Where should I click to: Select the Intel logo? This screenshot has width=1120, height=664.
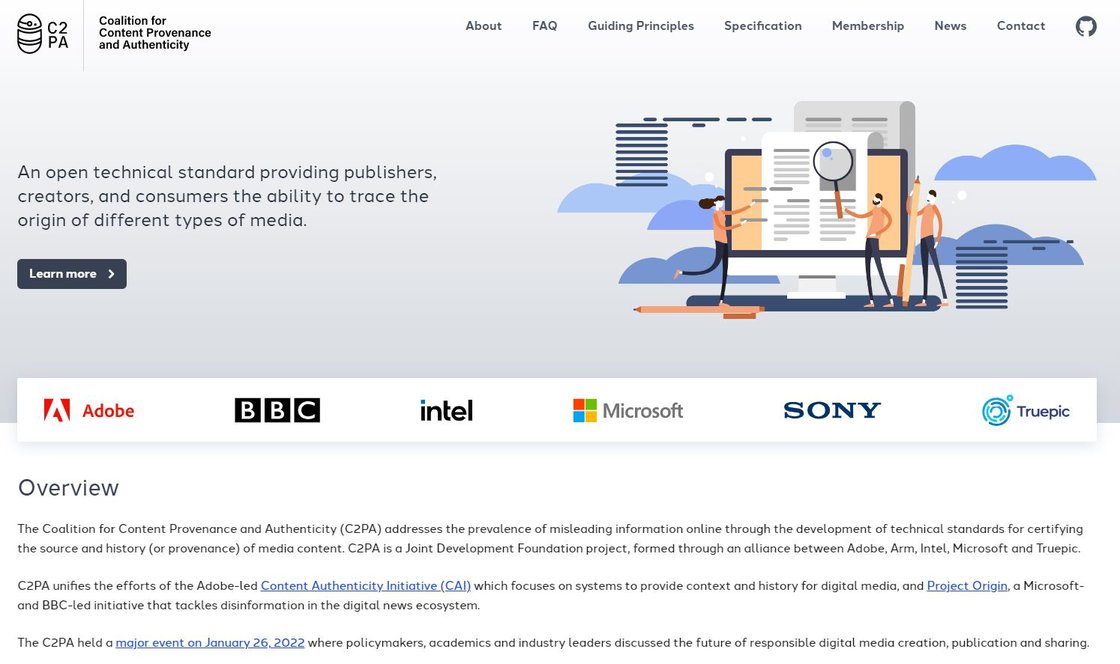coord(446,410)
